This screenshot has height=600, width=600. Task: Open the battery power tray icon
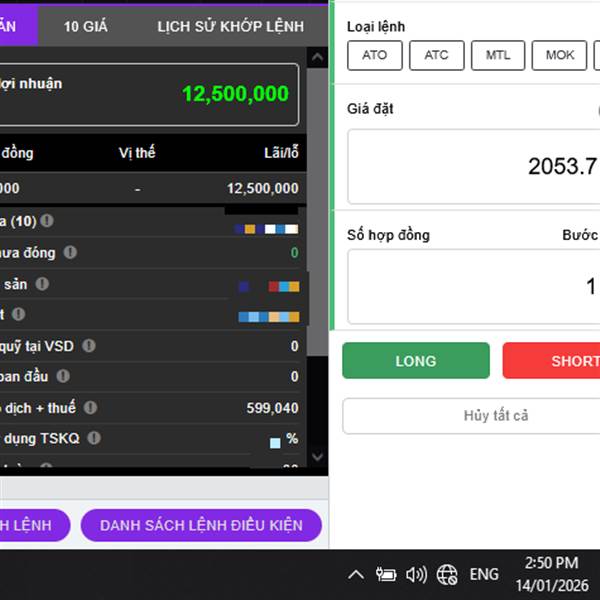[386, 574]
